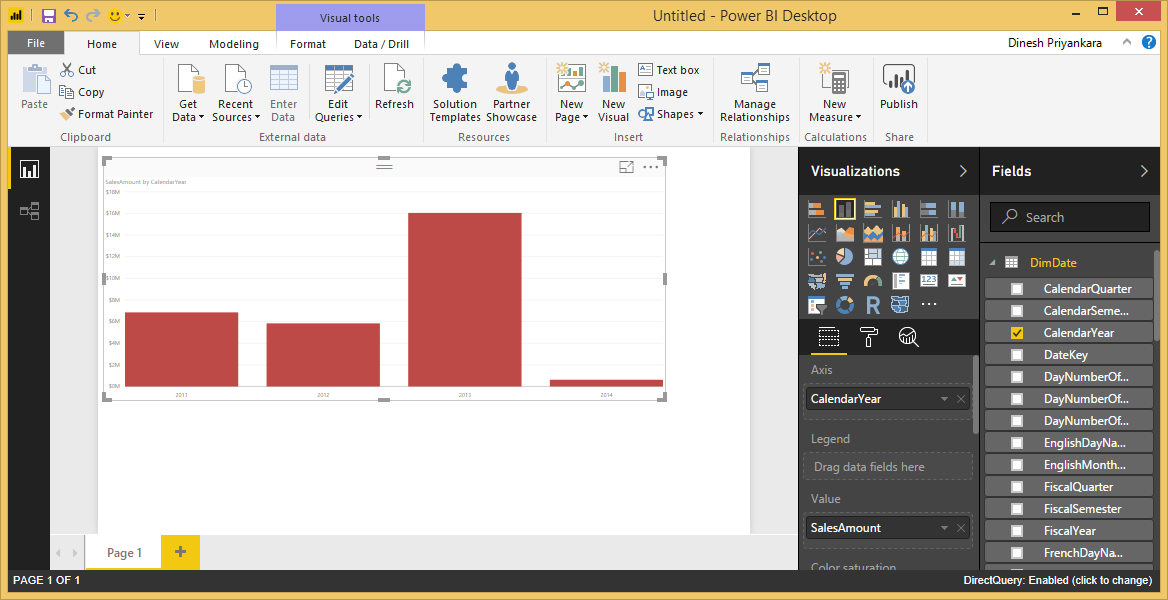
Task: Select the Funnel chart visualization
Action: tap(845, 281)
